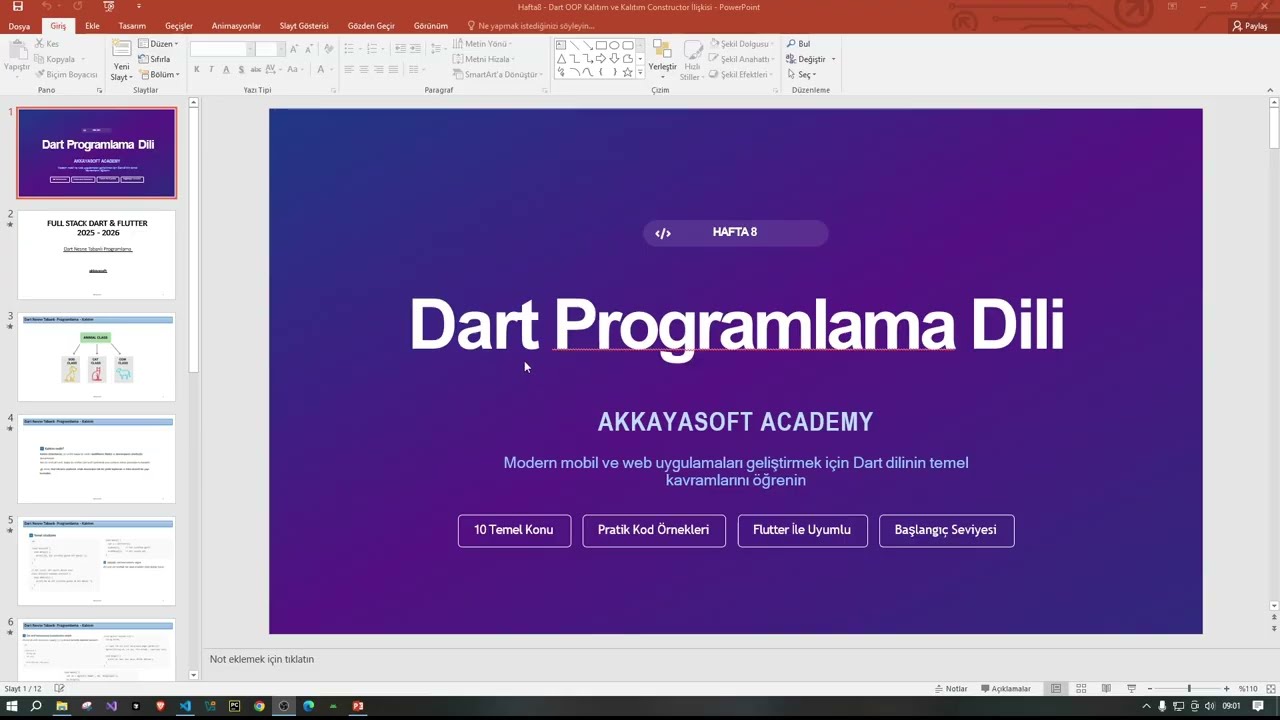Toggle align left paragraph button

pyautogui.click(x=350, y=69)
